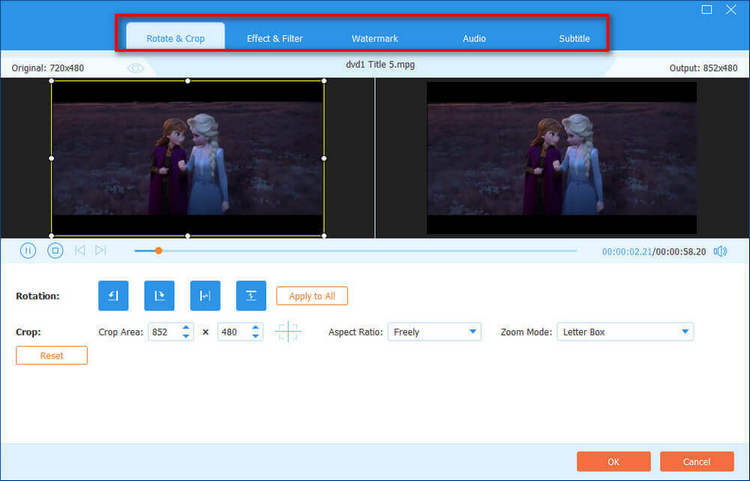This screenshot has height=481, width=750.
Task: Center the crop area with the cross icon
Action: (x=288, y=331)
